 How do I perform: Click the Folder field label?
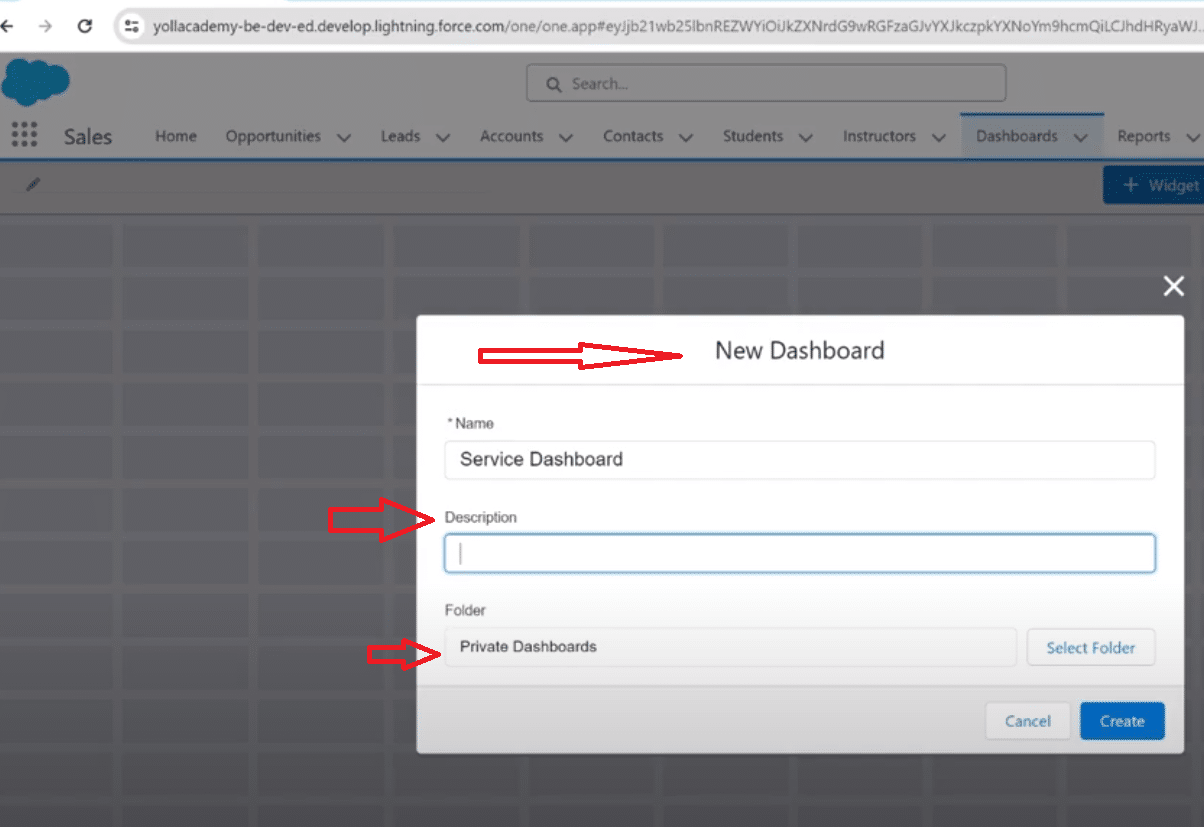(x=465, y=609)
